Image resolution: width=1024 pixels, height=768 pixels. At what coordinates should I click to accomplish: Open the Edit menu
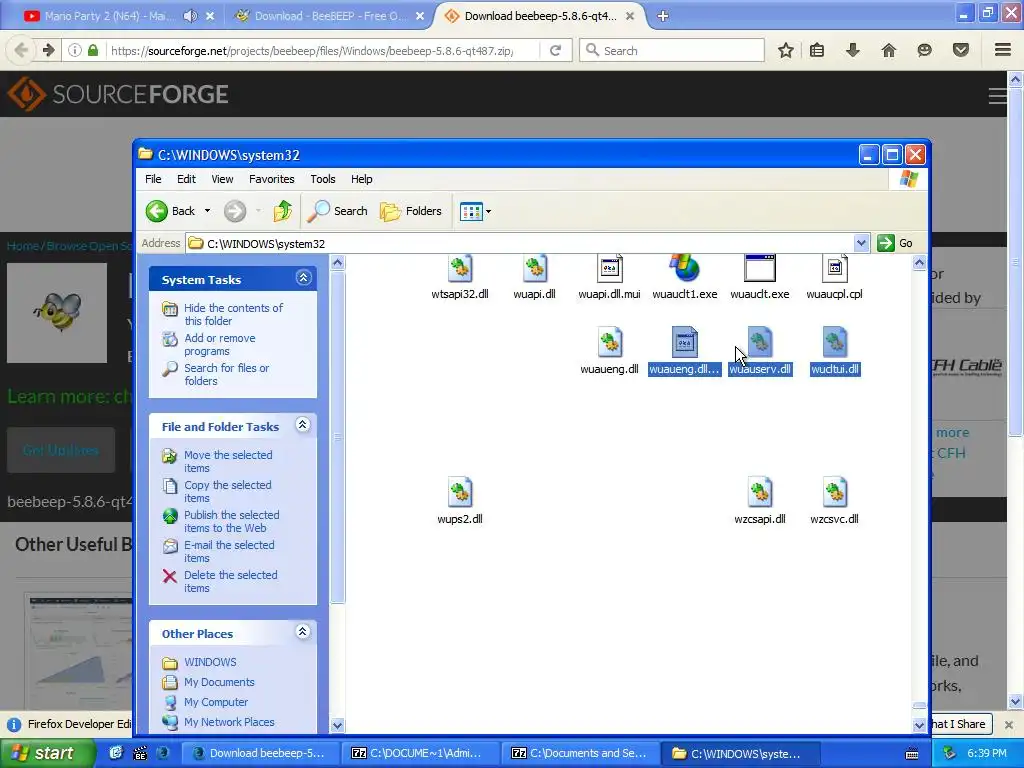click(x=186, y=179)
